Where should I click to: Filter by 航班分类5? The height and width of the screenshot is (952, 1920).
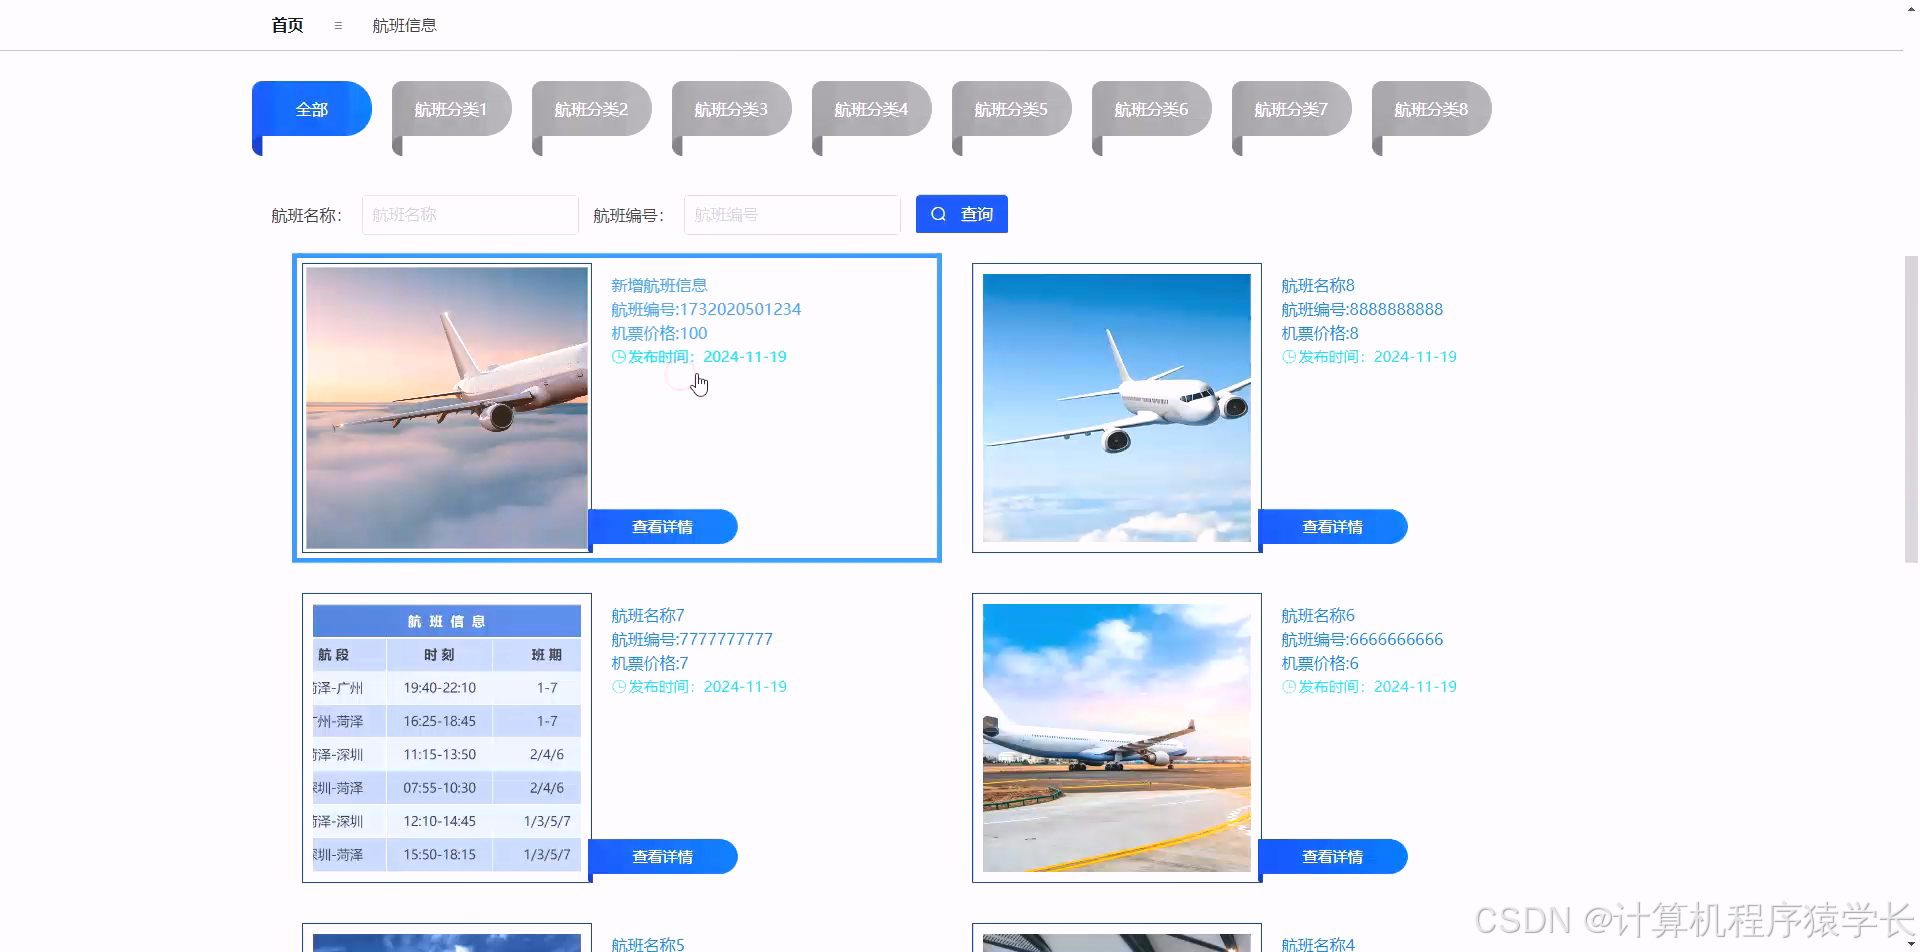pos(1012,110)
